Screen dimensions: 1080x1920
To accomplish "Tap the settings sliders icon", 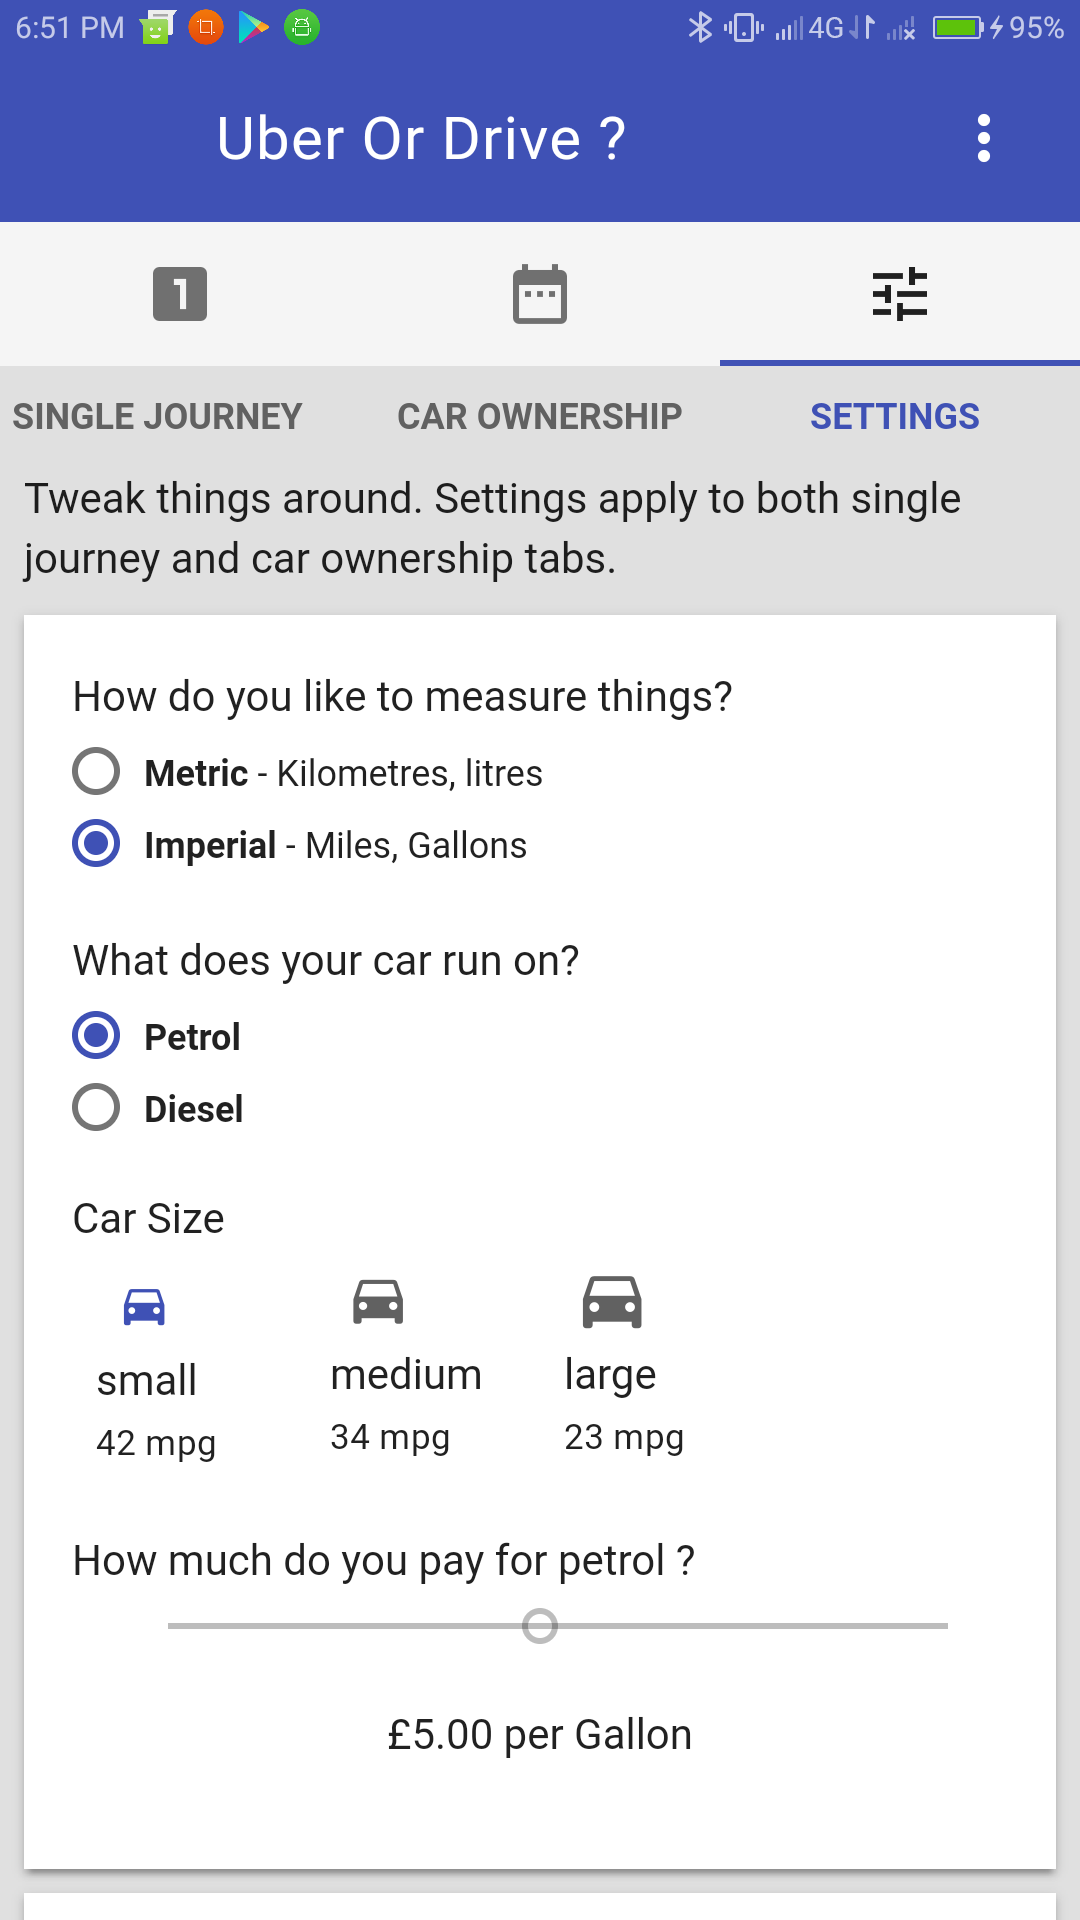I will [x=900, y=294].
